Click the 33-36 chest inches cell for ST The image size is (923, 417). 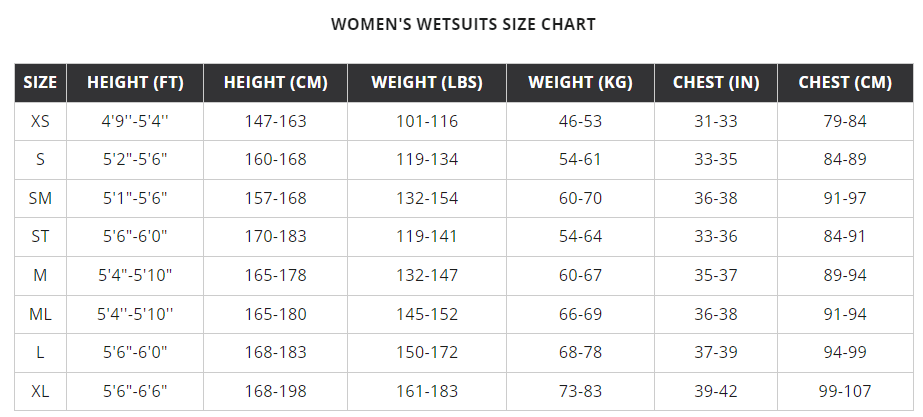tap(716, 237)
